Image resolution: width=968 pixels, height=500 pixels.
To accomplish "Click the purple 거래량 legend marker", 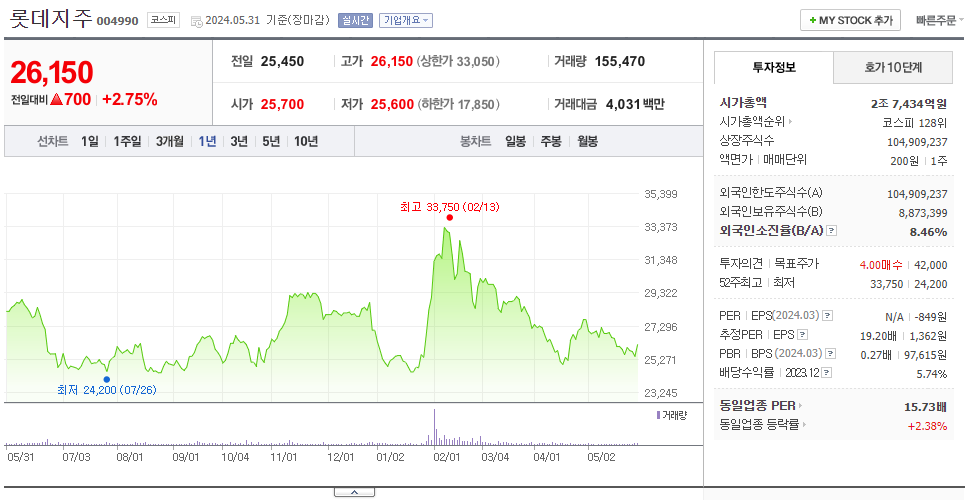I will [658, 415].
